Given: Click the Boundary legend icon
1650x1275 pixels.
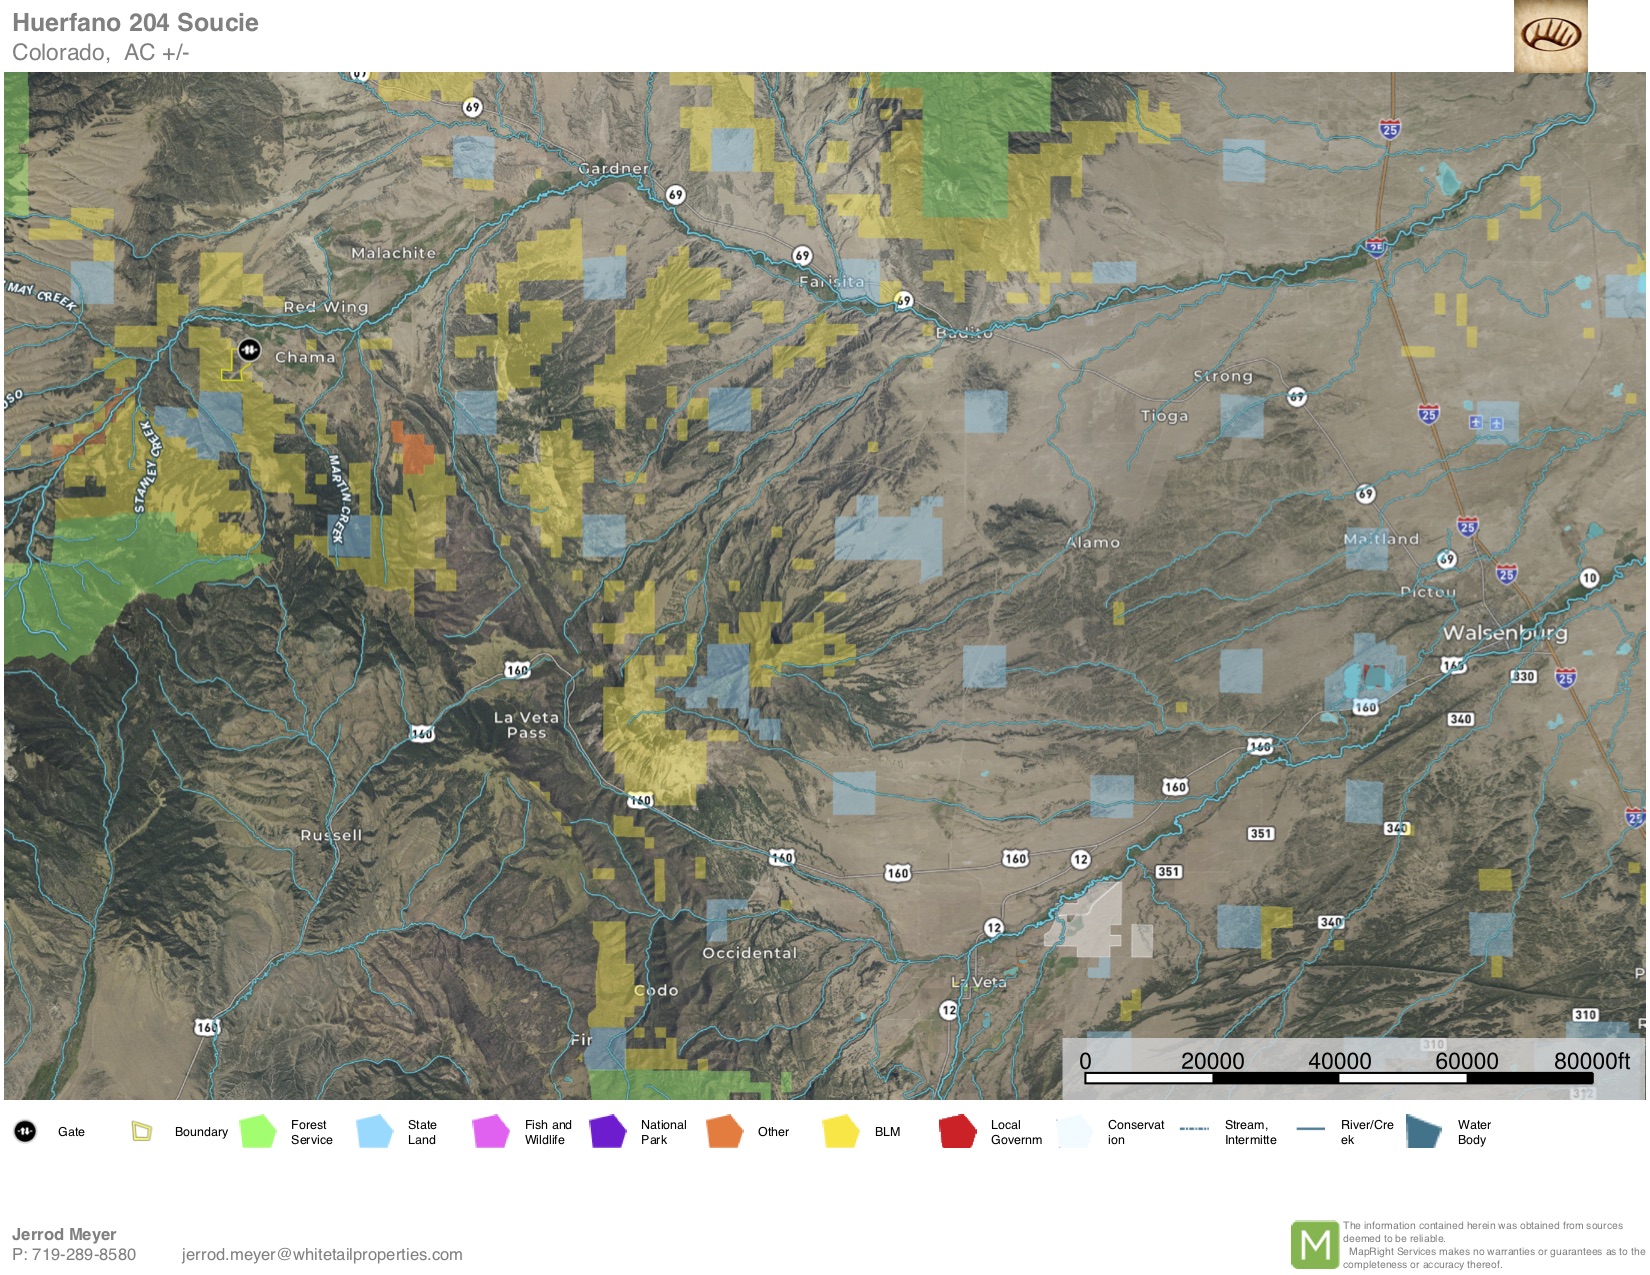Looking at the screenshot, I should 142,1132.
